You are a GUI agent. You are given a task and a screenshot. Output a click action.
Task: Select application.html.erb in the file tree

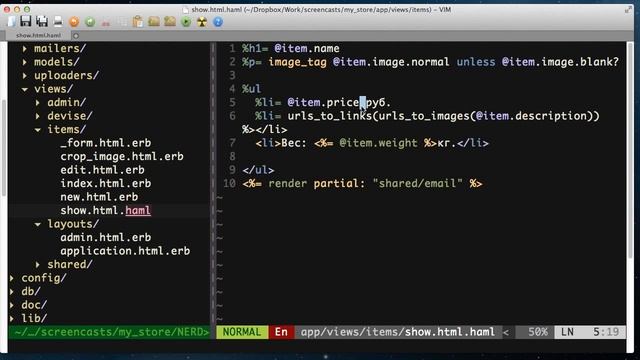(125, 251)
